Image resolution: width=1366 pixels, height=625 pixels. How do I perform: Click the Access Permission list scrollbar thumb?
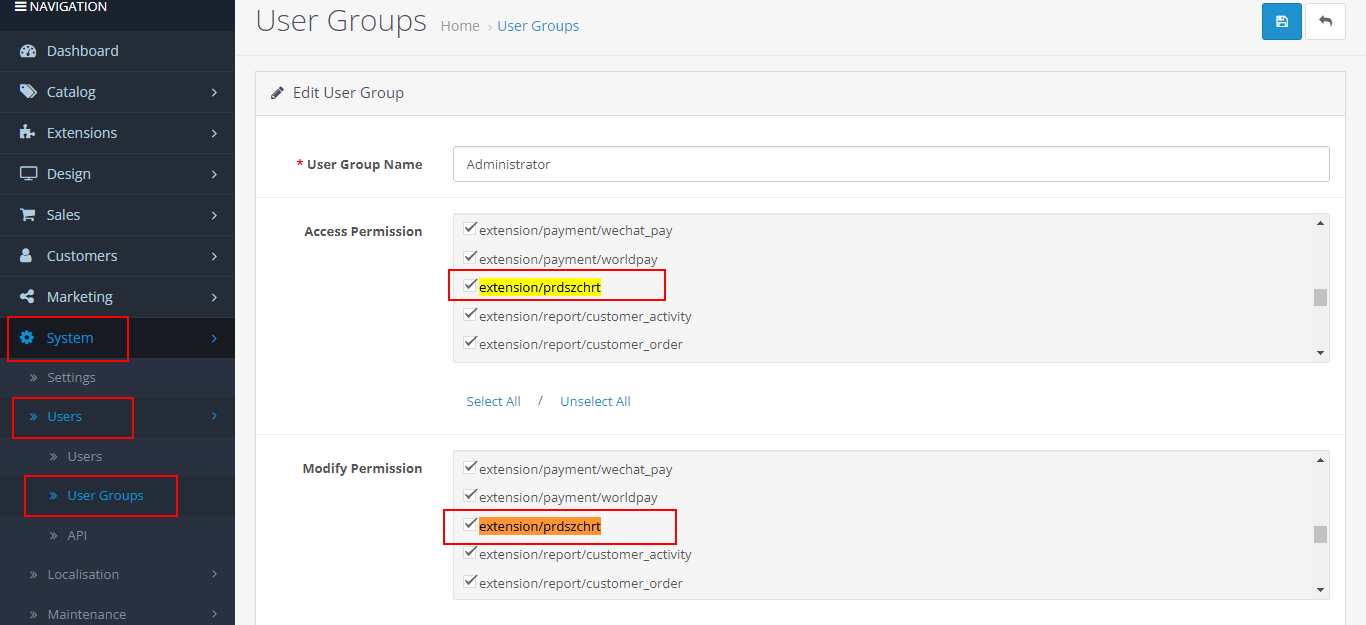tap(1320, 297)
